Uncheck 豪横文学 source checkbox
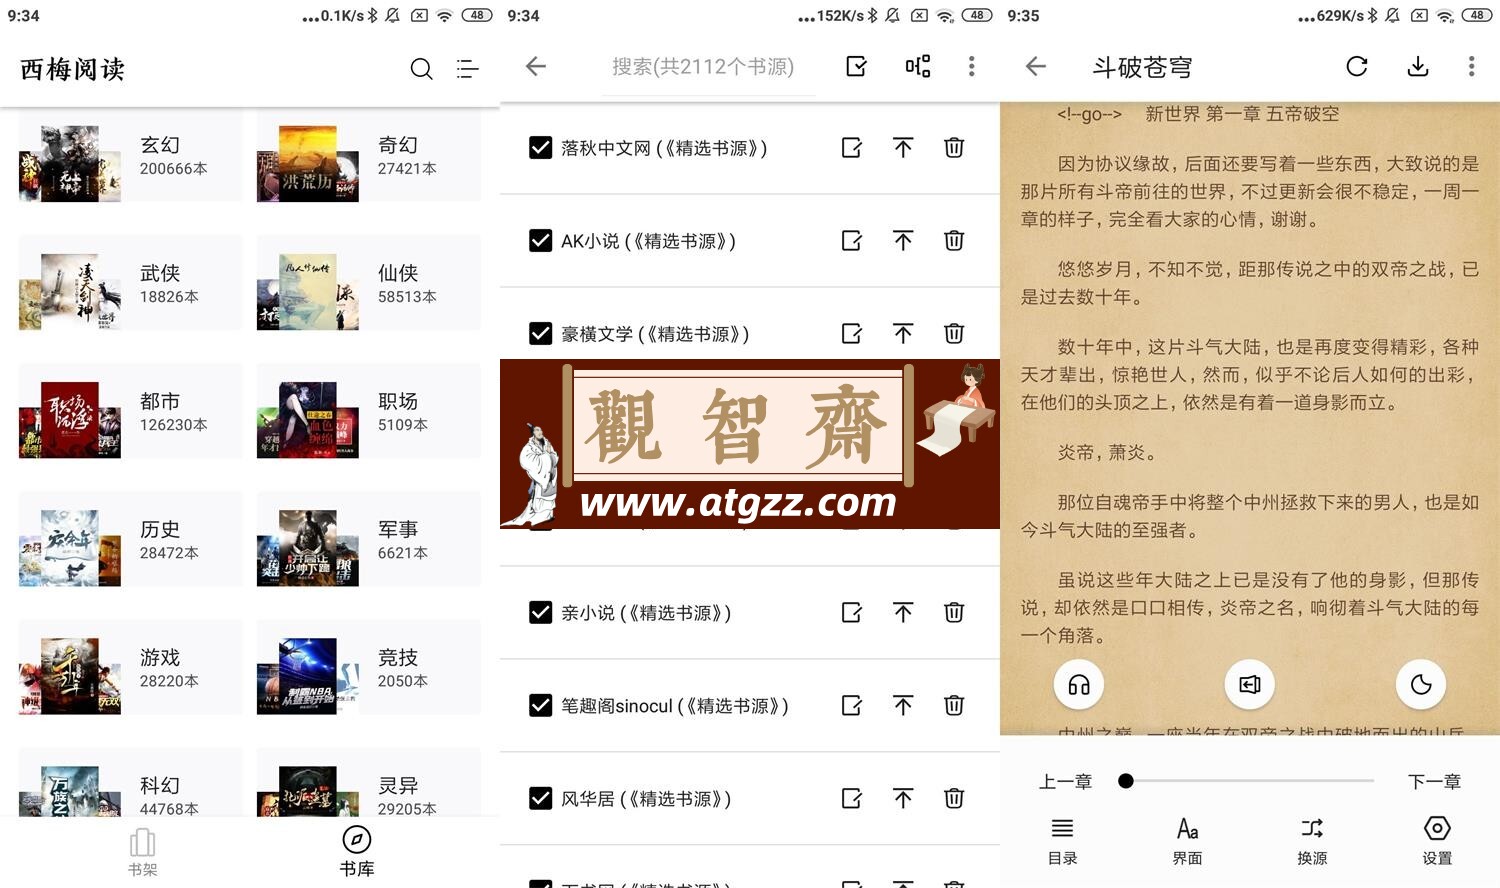 [540, 334]
